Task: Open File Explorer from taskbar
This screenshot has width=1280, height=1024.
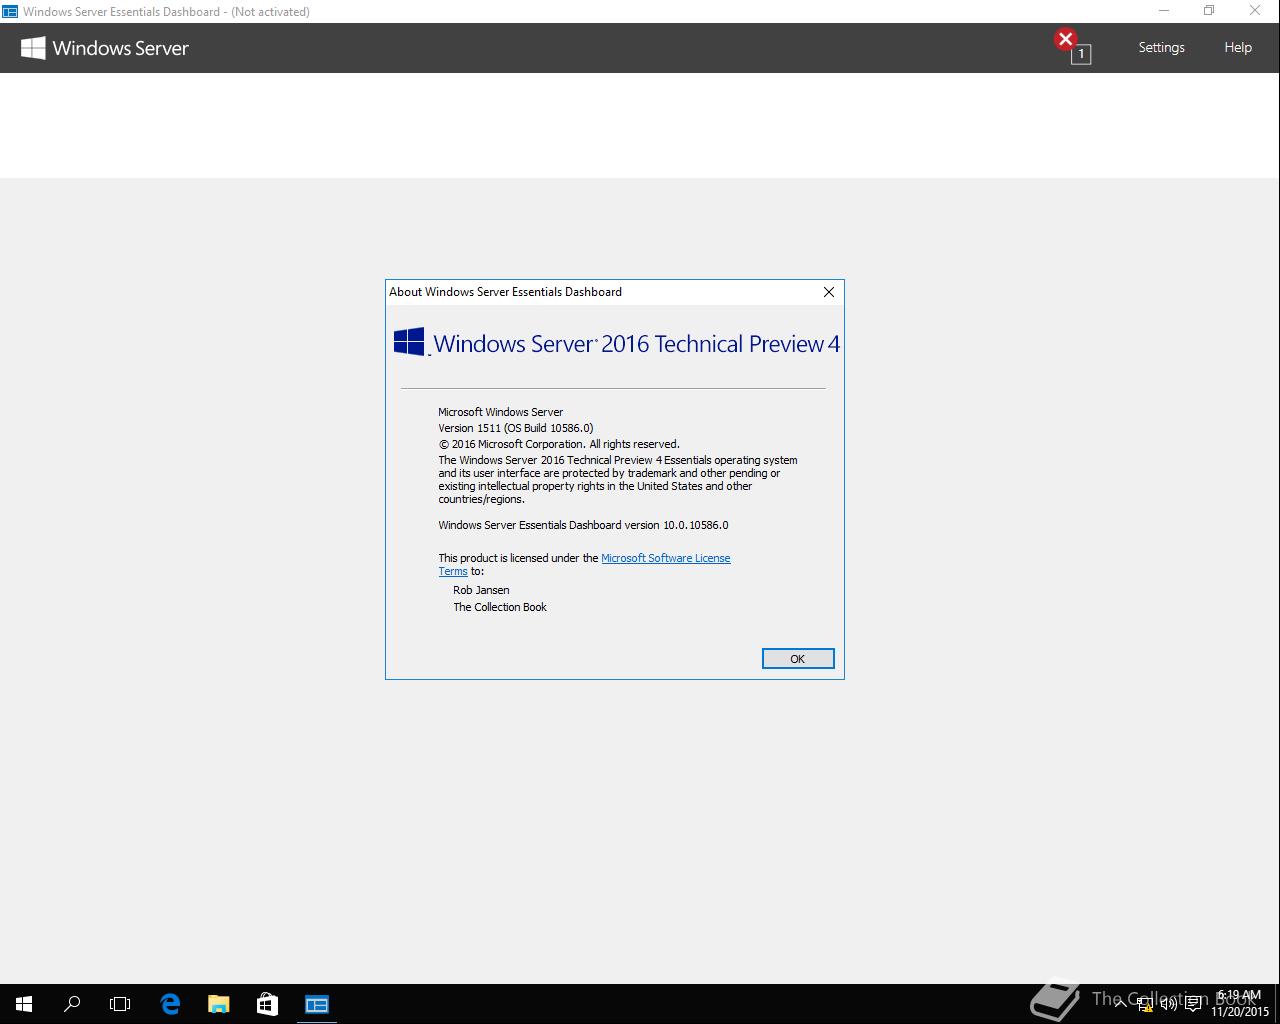Action: (218, 1004)
